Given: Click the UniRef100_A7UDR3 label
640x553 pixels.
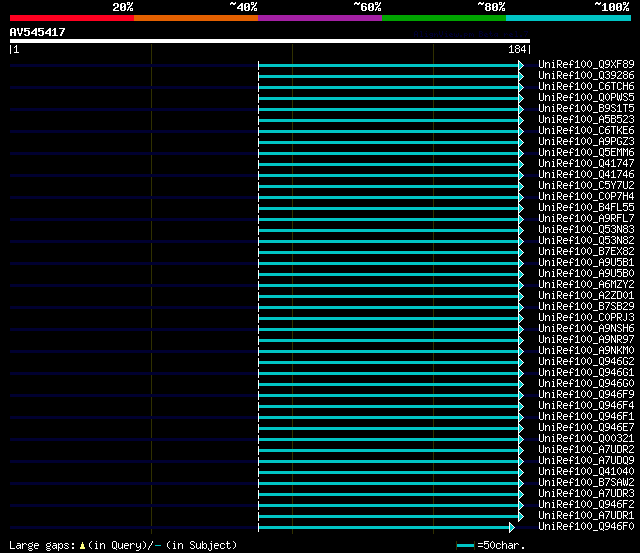Looking at the screenshot, I should (586, 494).
